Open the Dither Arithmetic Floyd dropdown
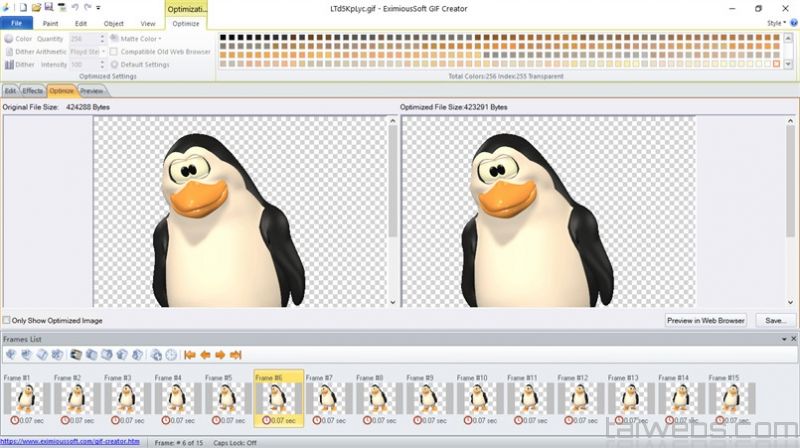Image resolution: width=800 pixels, height=448 pixels. (x=103, y=51)
